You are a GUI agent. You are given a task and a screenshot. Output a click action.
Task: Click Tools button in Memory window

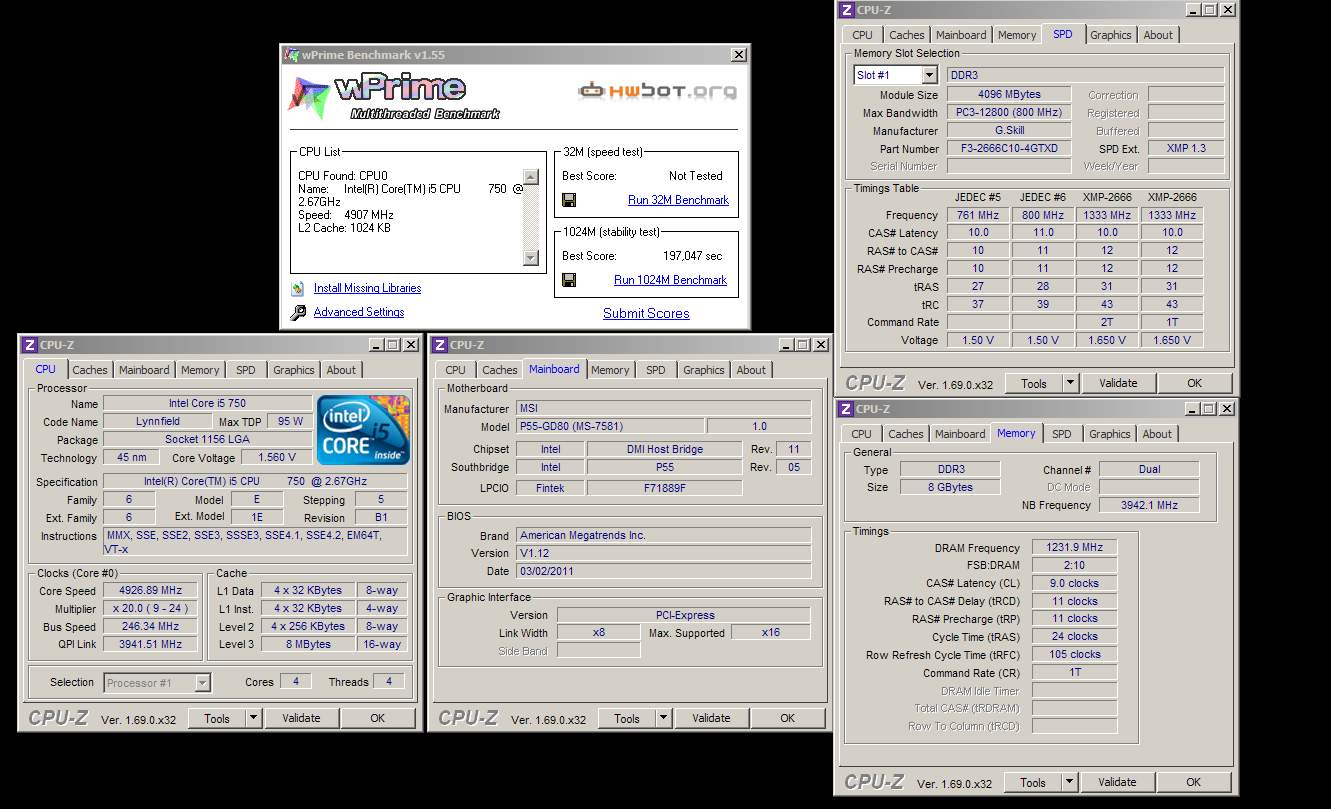1033,782
